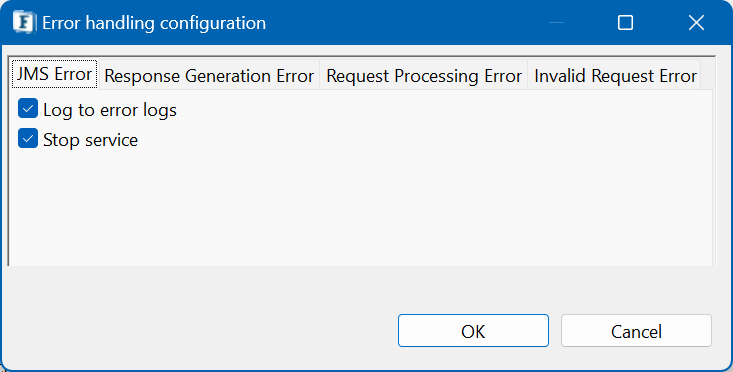Close the dialog with the X icon
733x372 pixels.
(x=696, y=22)
